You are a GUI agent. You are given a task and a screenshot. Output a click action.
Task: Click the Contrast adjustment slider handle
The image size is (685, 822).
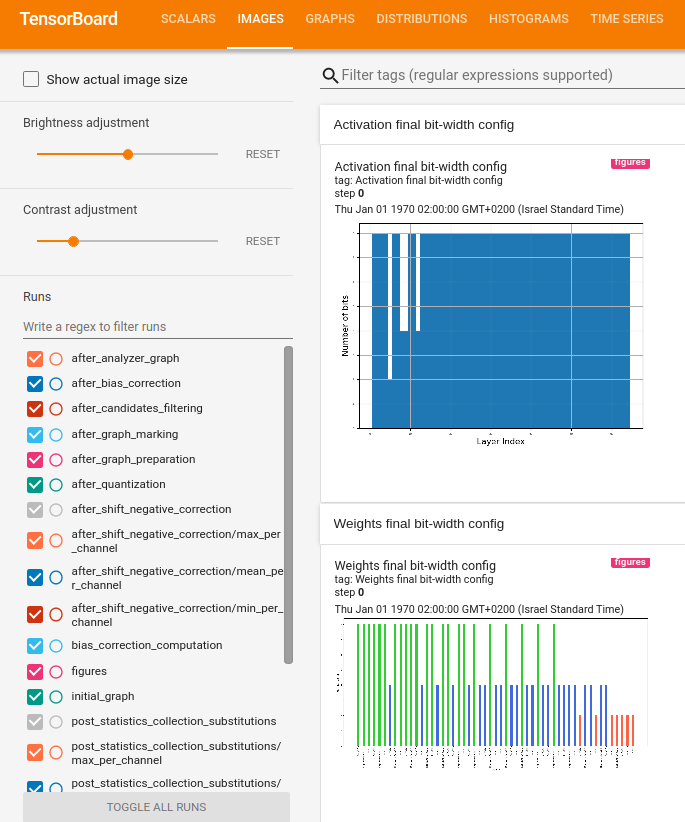[x=73, y=241]
